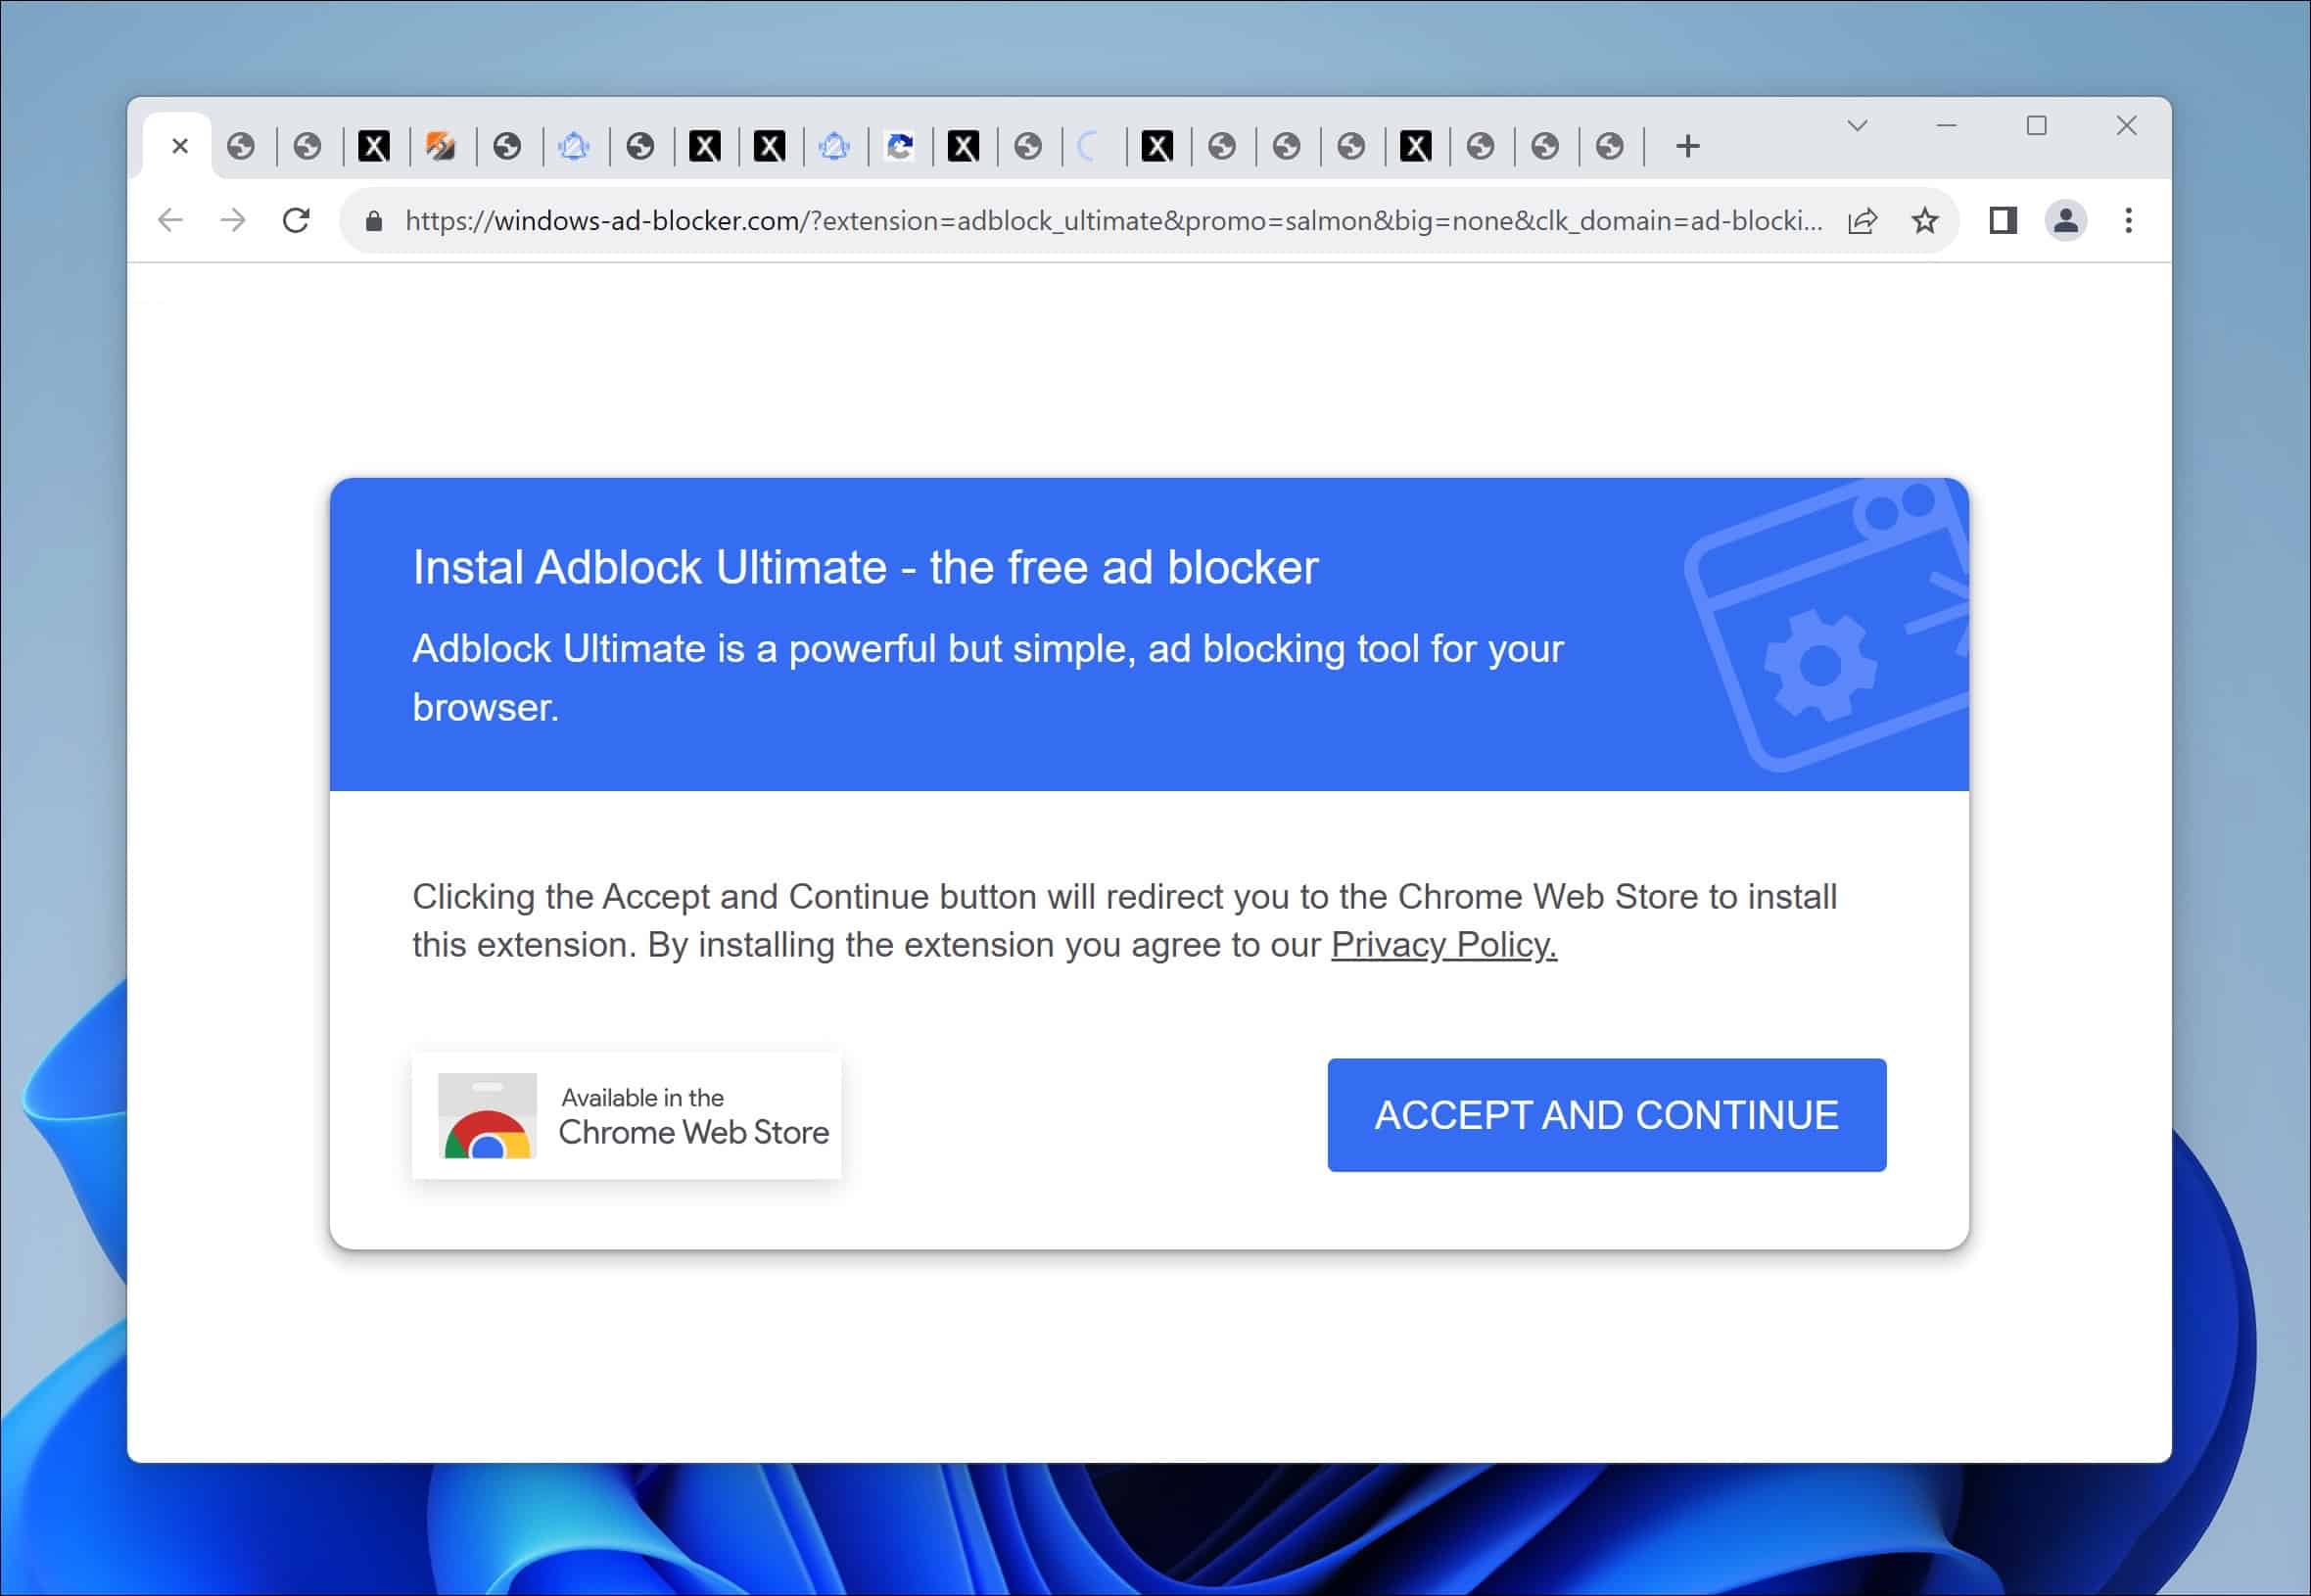This screenshot has height=1596, width=2311.
Task: Reload the current page
Action: click(296, 220)
